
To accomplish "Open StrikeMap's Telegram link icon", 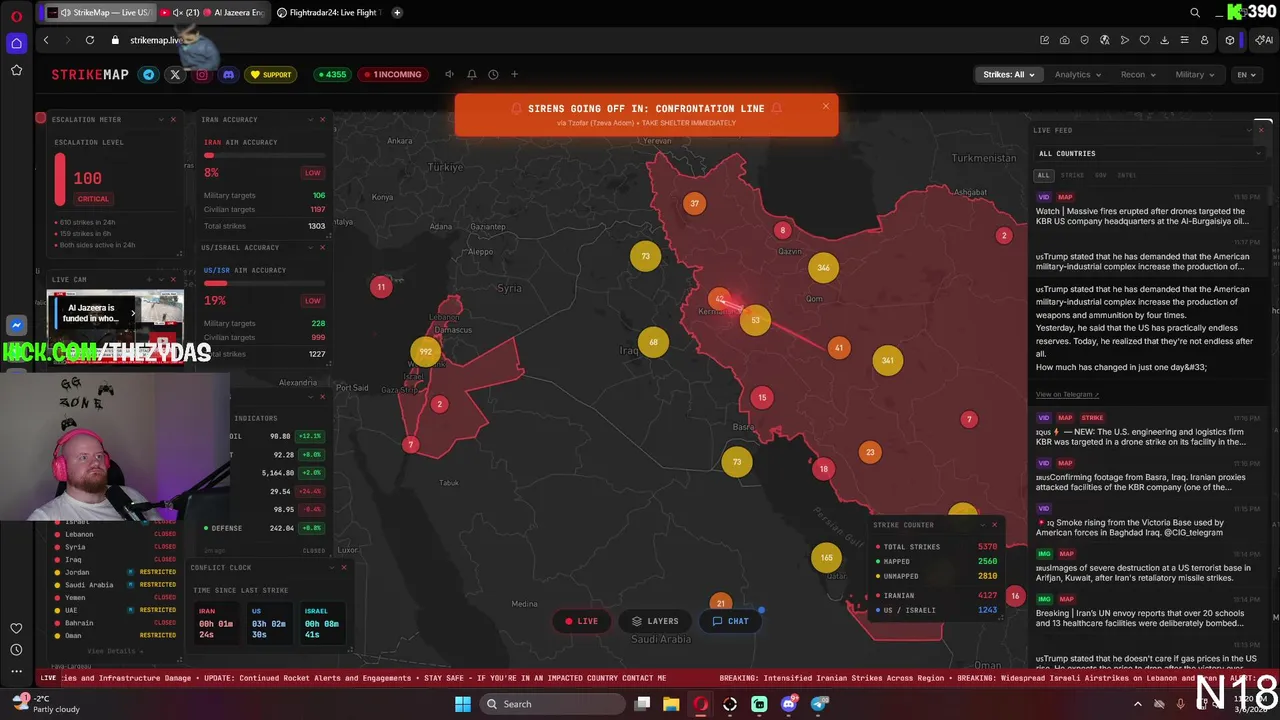I will coord(149,74).
